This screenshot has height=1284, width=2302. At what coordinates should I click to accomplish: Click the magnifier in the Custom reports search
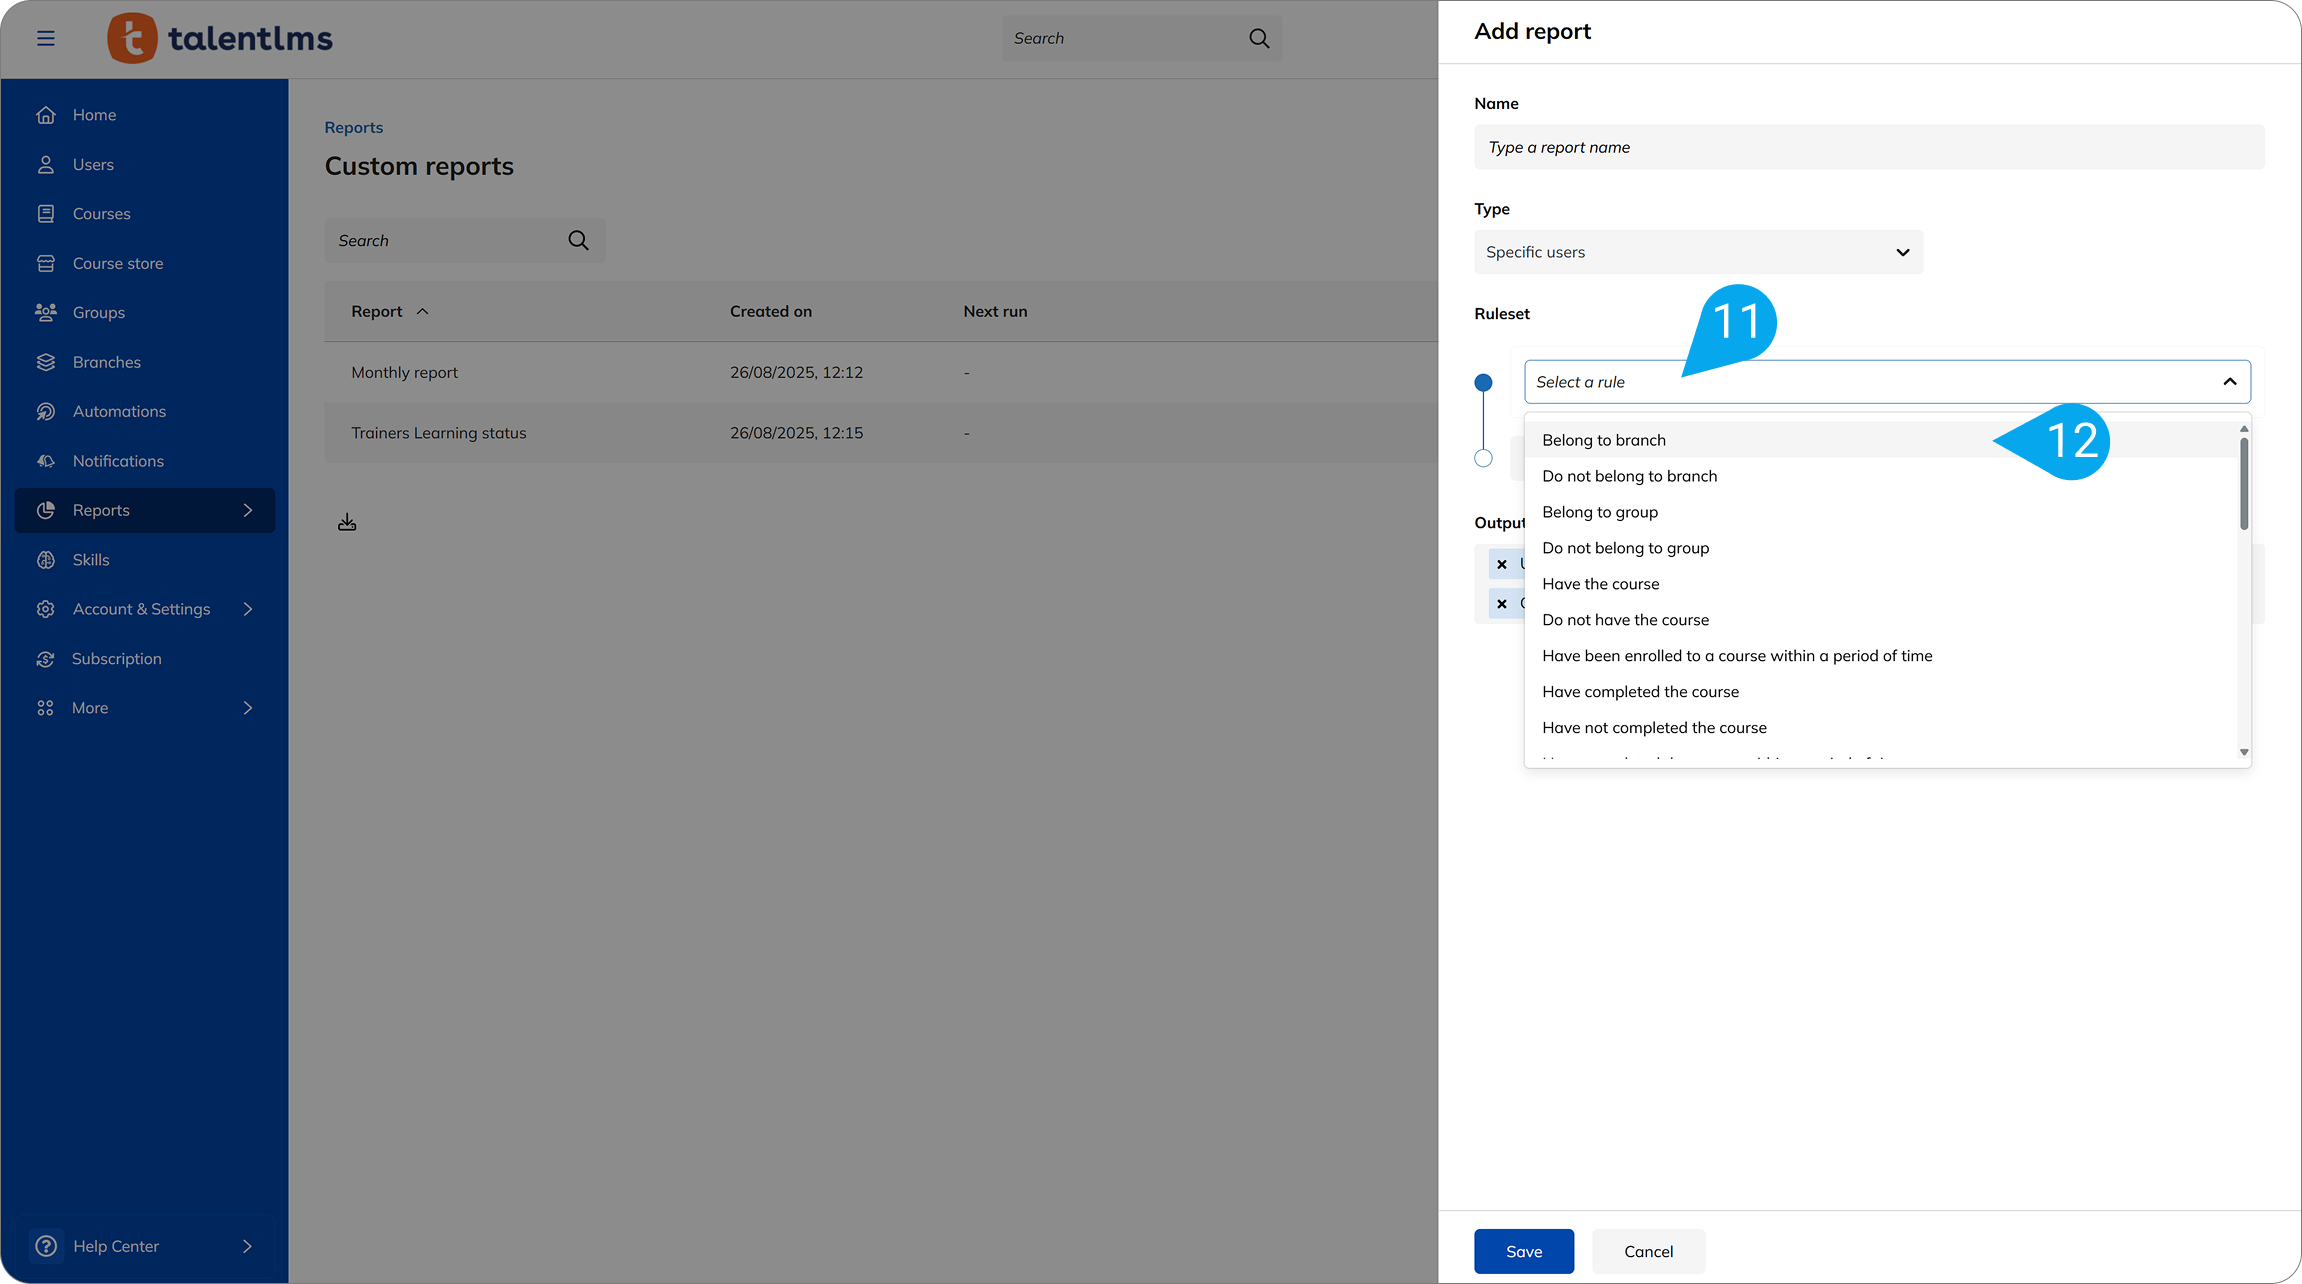[578, 240]
